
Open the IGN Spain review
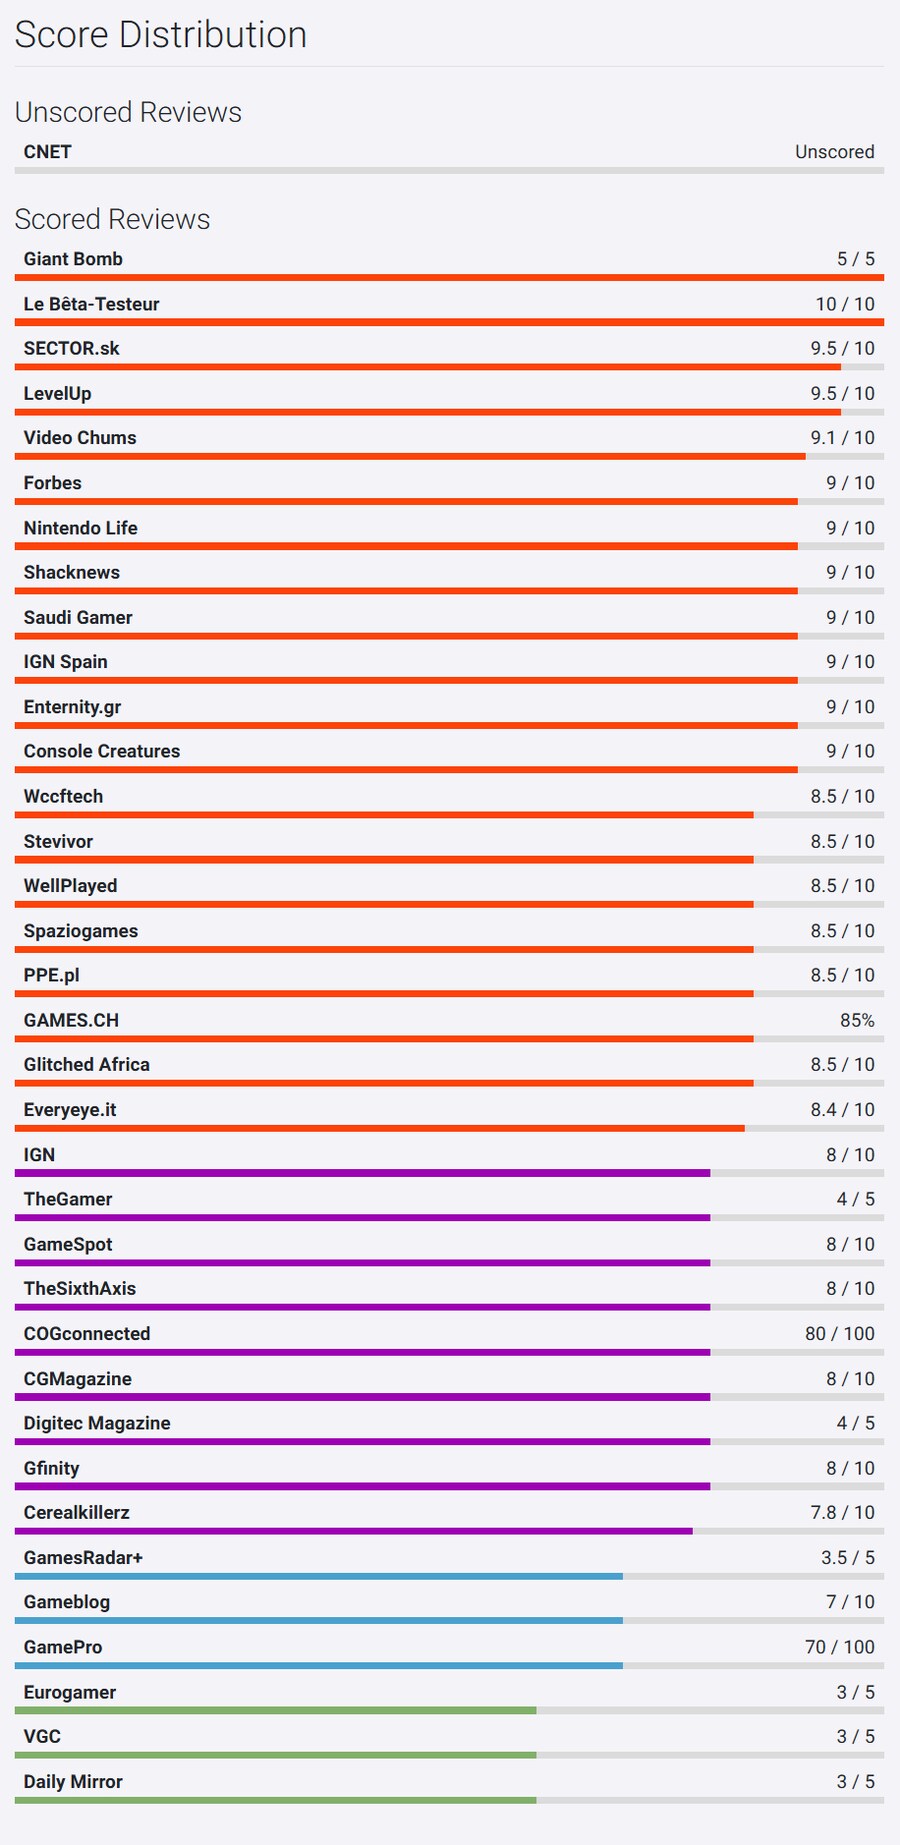(65, 662)
